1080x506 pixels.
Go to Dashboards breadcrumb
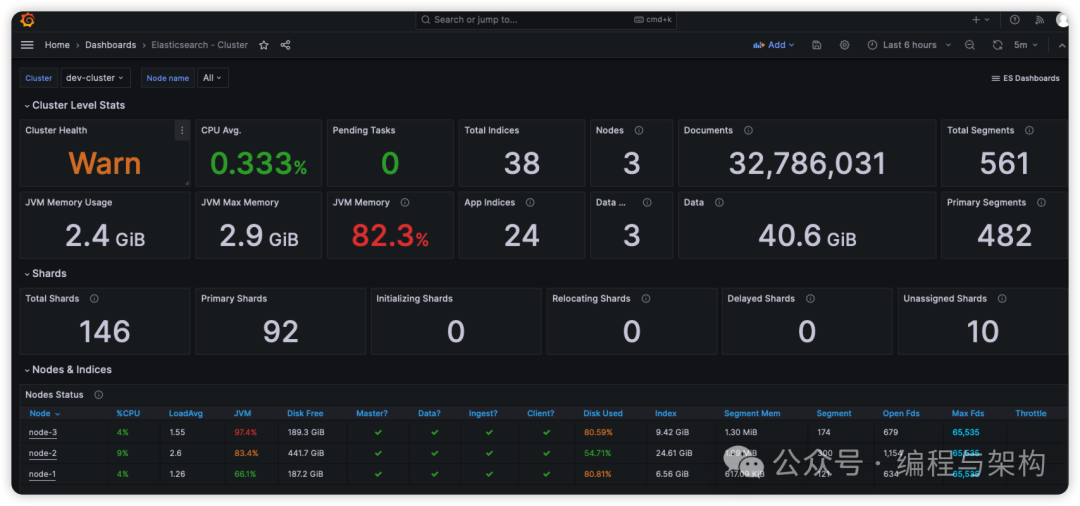click(111, 45)
